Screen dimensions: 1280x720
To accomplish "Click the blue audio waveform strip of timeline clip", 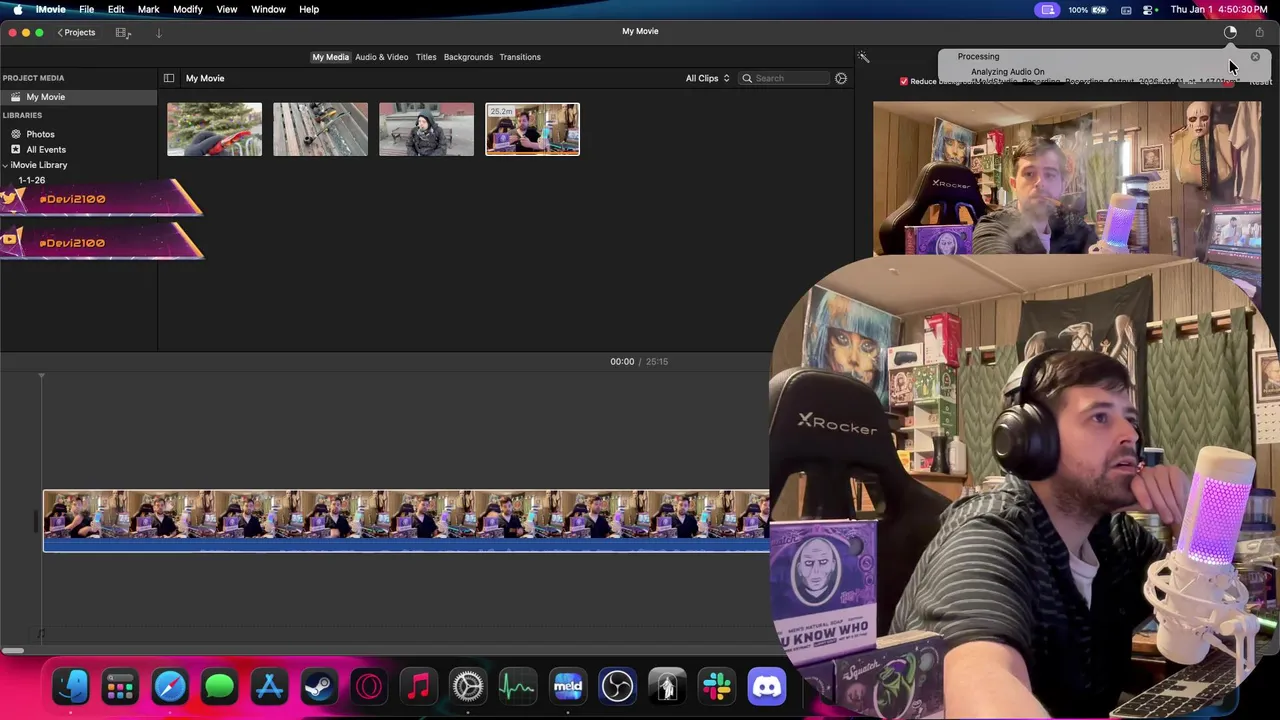I will (406, 545).
